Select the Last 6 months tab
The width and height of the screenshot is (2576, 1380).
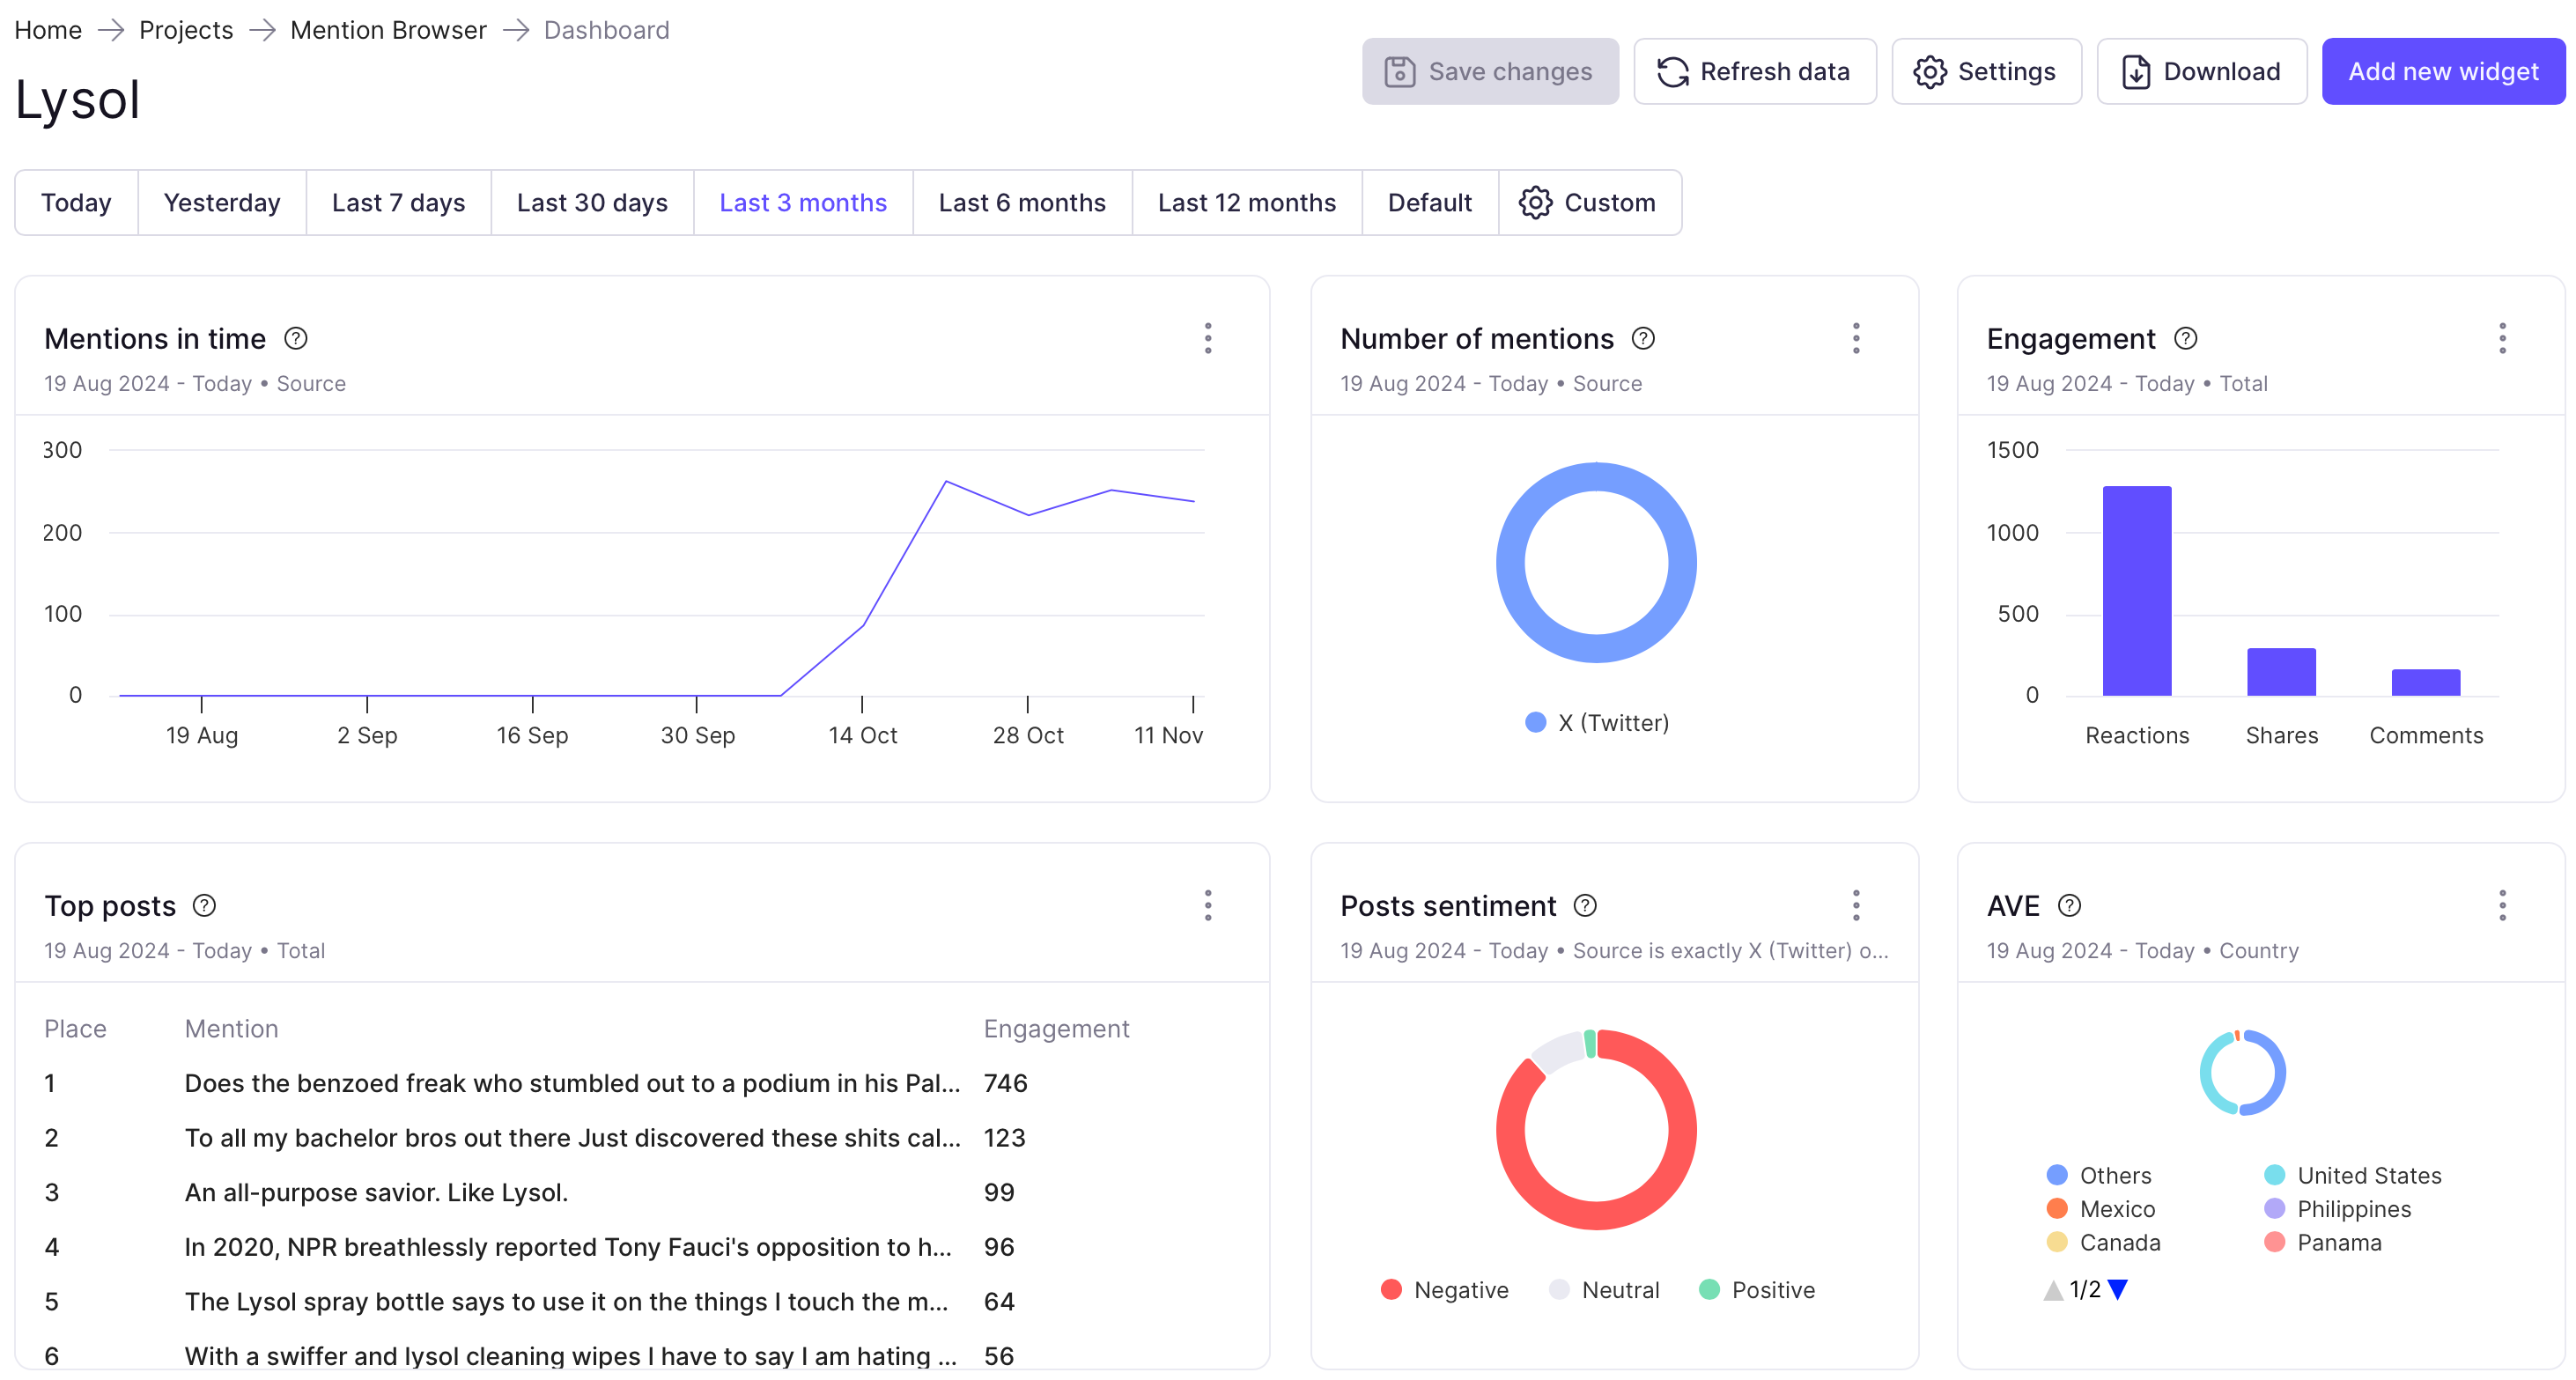point(1022,201)
